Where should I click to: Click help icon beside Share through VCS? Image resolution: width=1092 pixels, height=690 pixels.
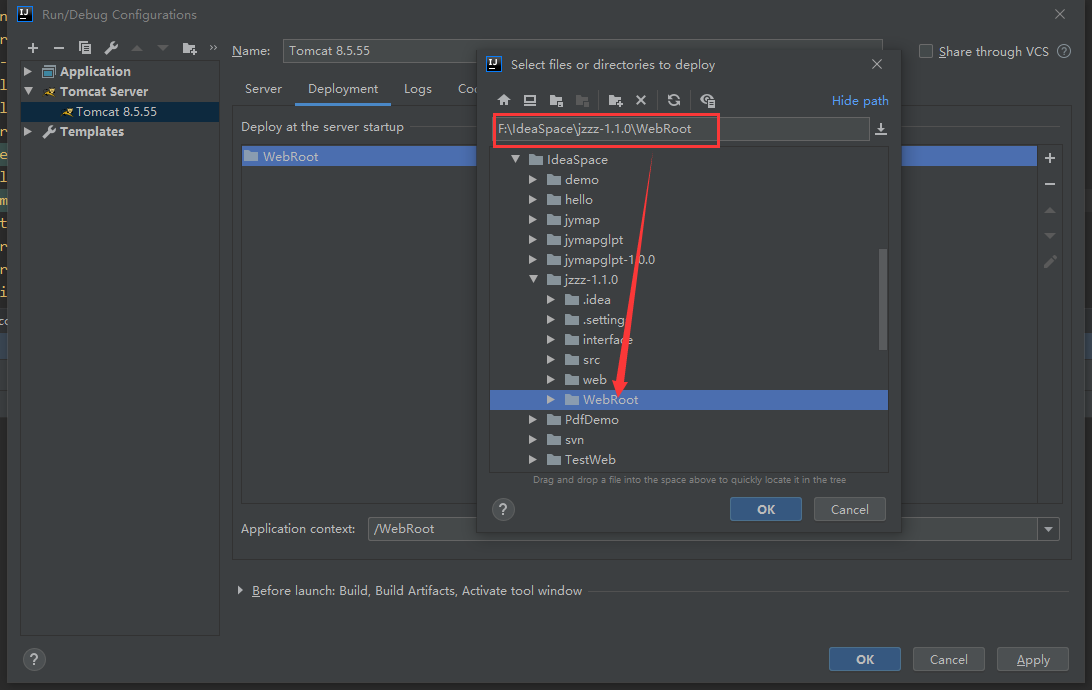1063,51
